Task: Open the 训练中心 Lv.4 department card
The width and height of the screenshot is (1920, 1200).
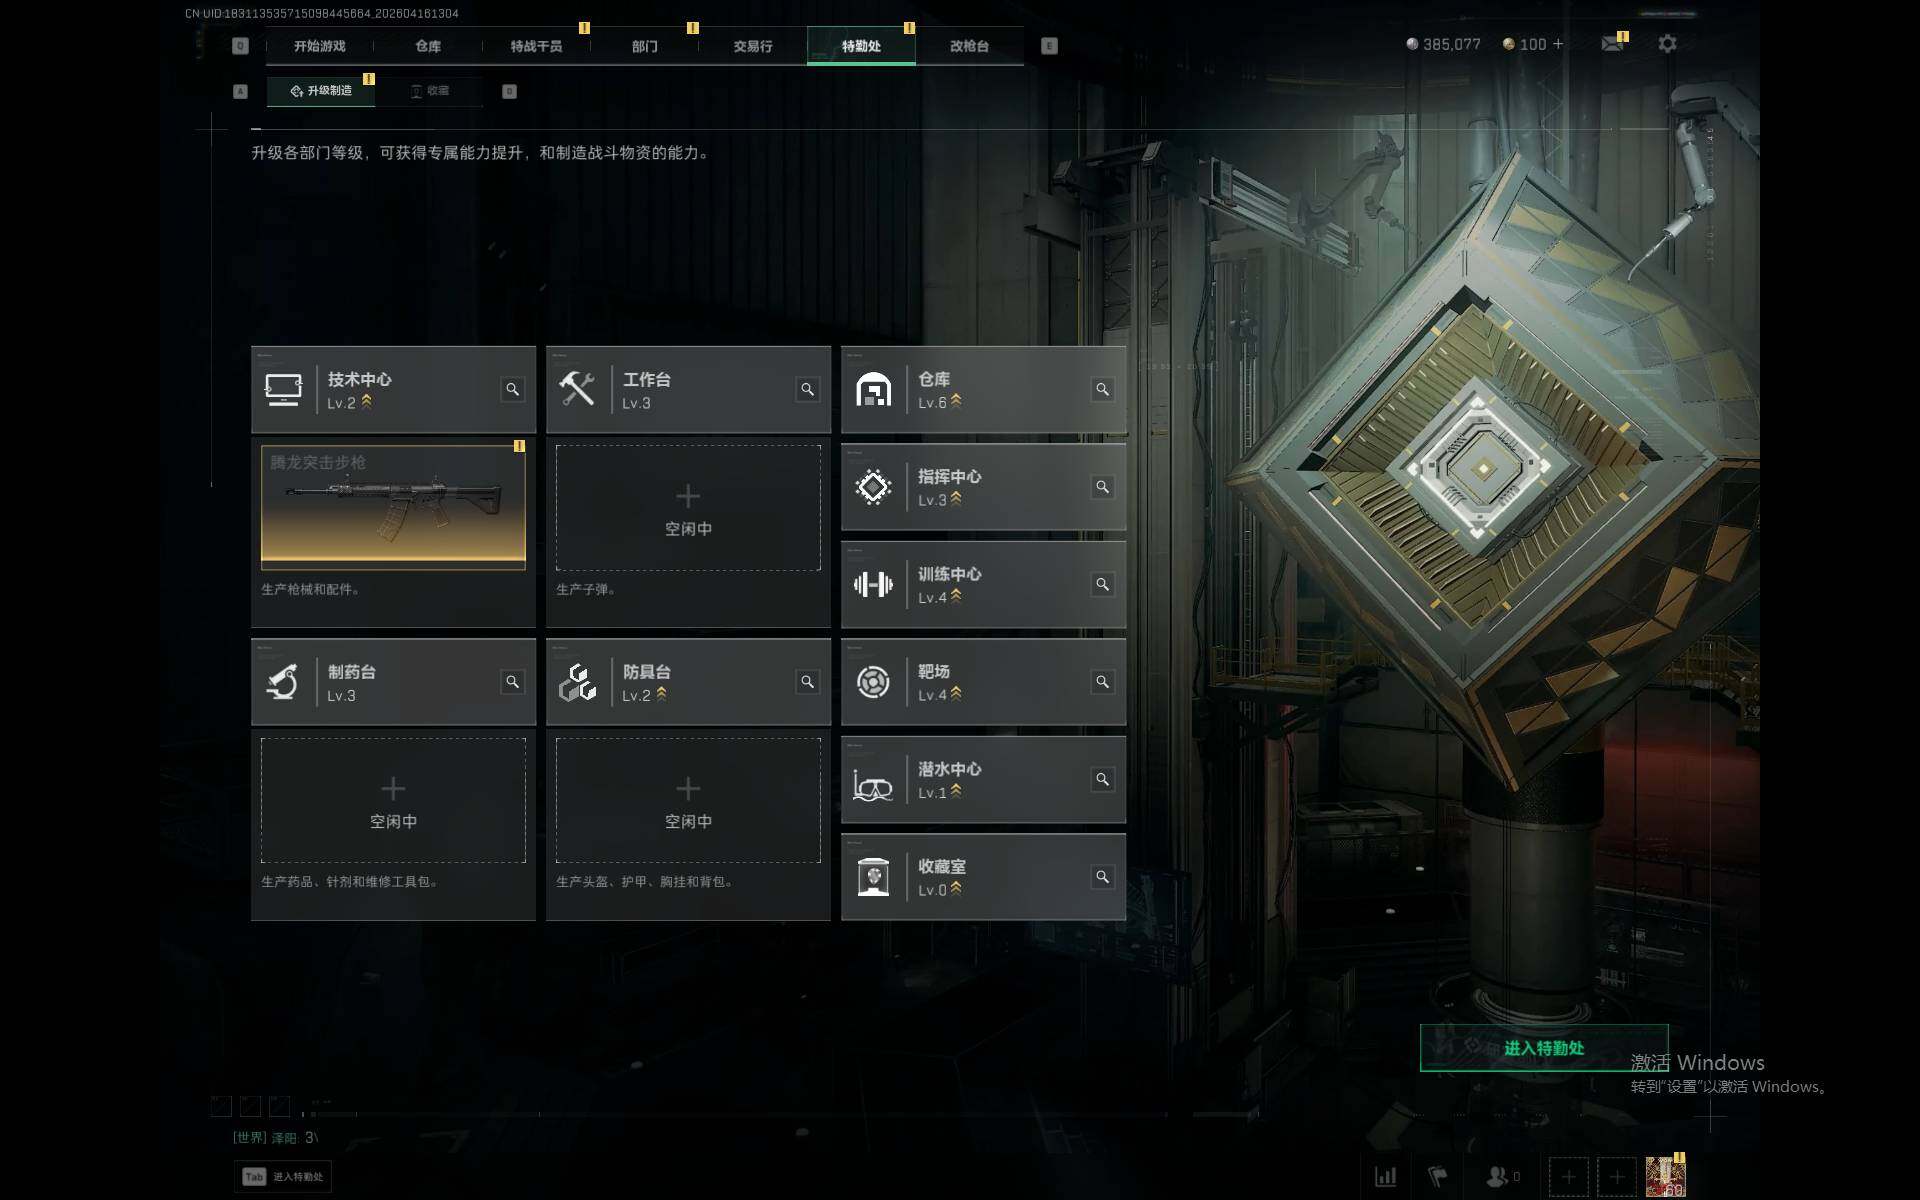Action: coord(983,585)
